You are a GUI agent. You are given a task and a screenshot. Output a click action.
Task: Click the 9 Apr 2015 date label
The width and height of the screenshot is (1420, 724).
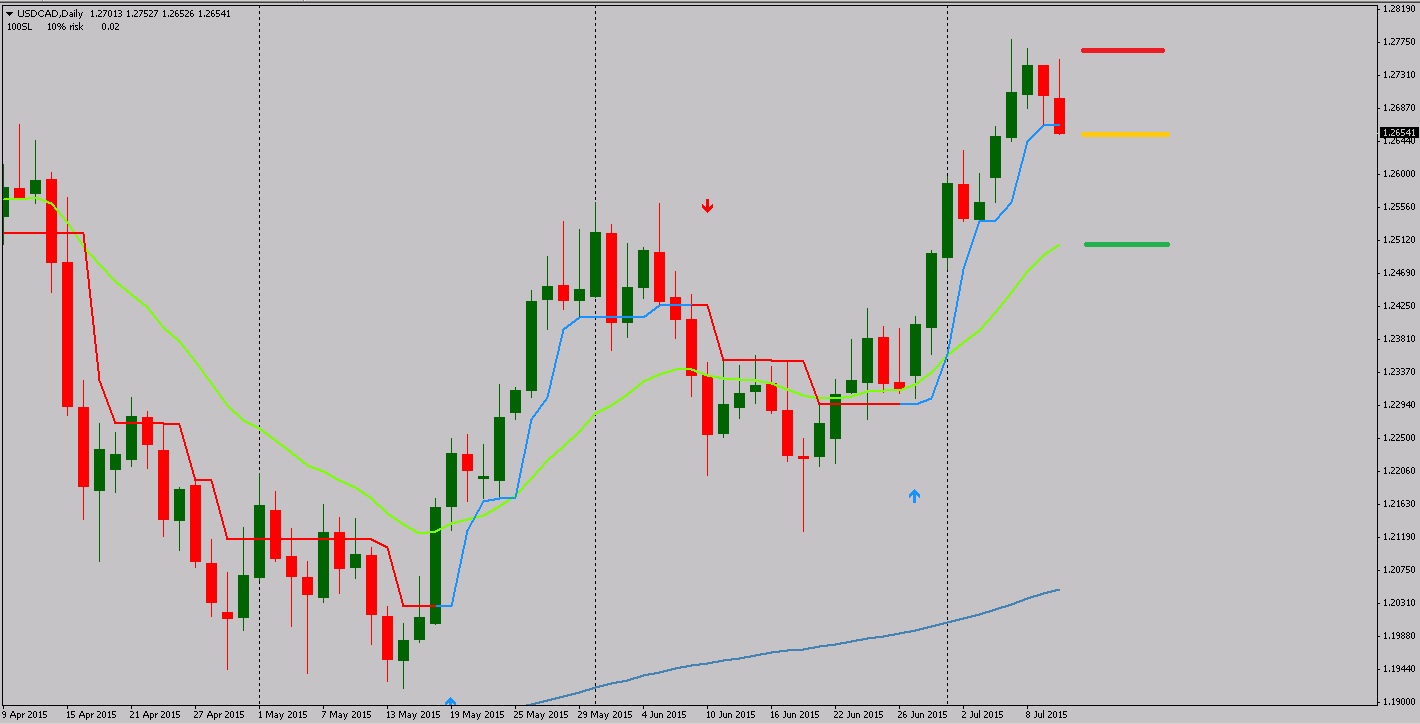click(25, 715)
